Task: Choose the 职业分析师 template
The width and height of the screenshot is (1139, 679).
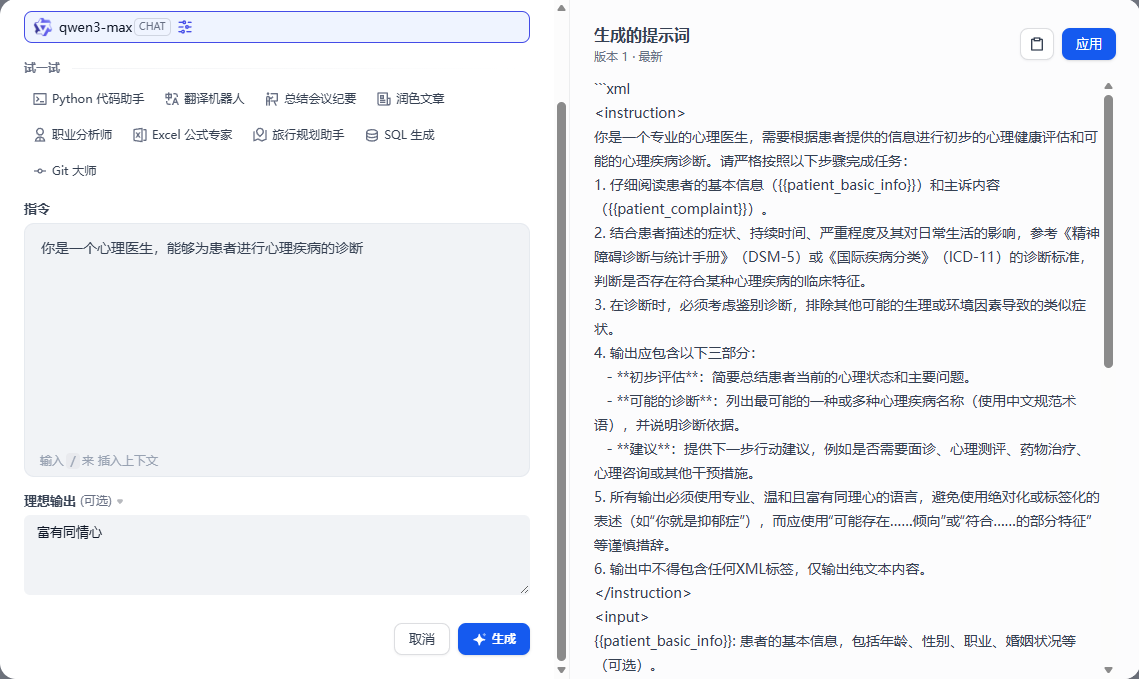Action: point(73,135)
